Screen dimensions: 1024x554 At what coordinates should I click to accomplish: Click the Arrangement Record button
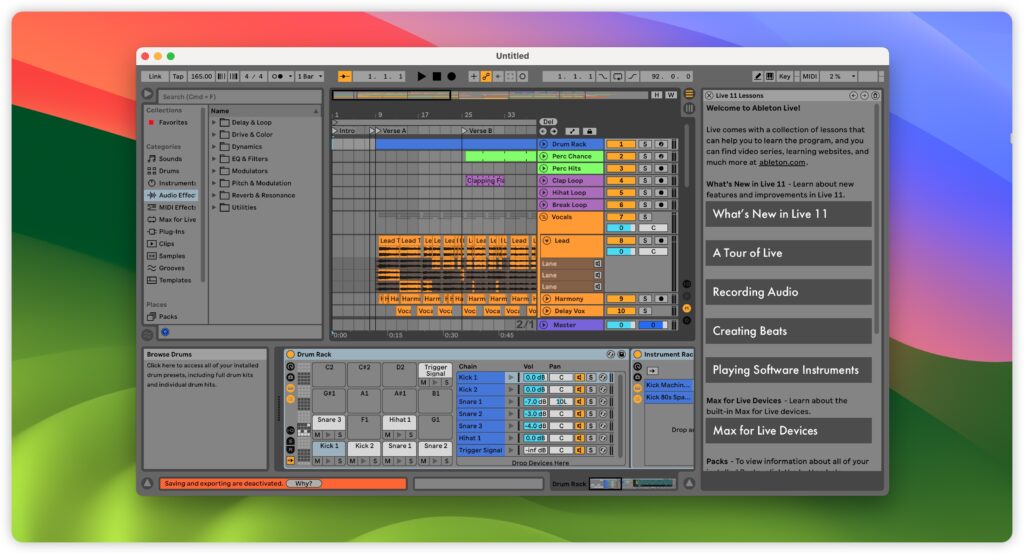point(451,76)
